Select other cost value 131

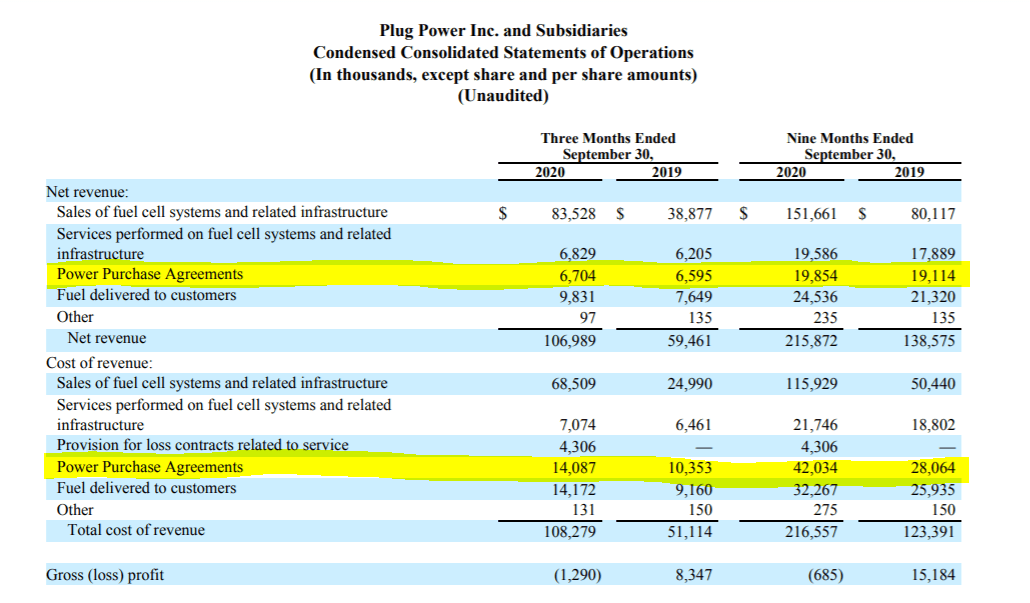click(584, 510)
